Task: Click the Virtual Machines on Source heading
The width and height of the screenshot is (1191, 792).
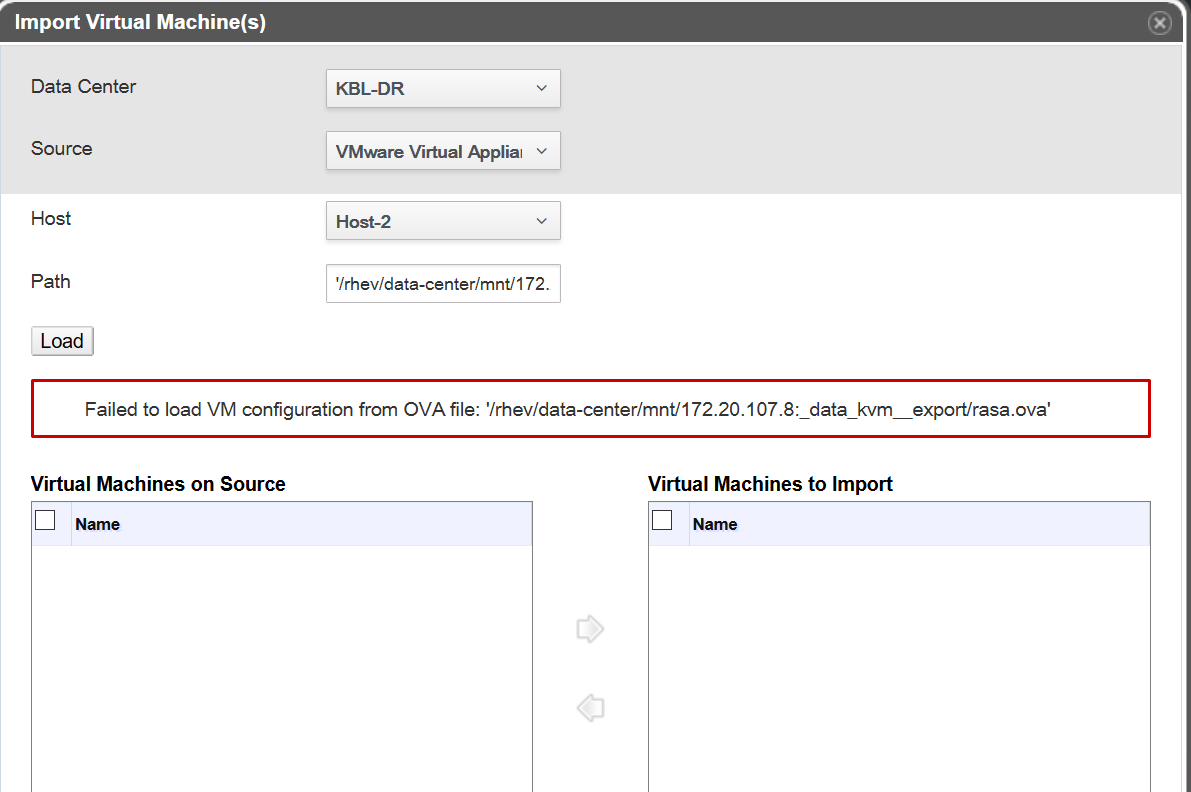Action: (x=158, y=484)
